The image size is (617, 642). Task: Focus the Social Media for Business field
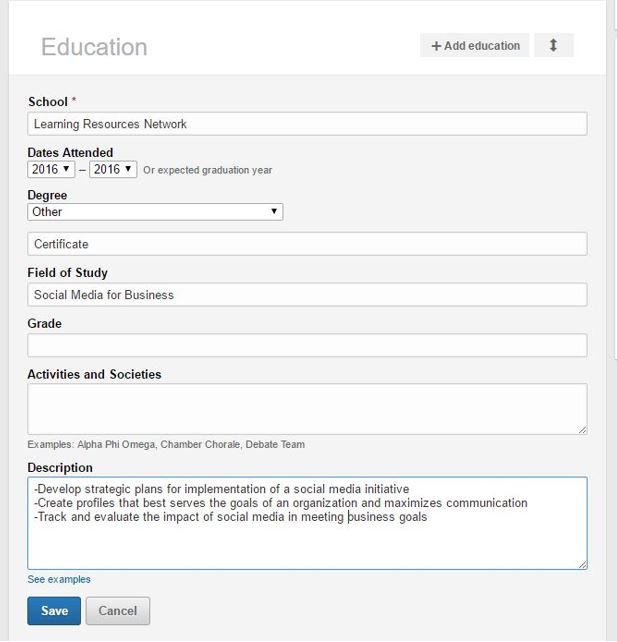click(307, 295)
